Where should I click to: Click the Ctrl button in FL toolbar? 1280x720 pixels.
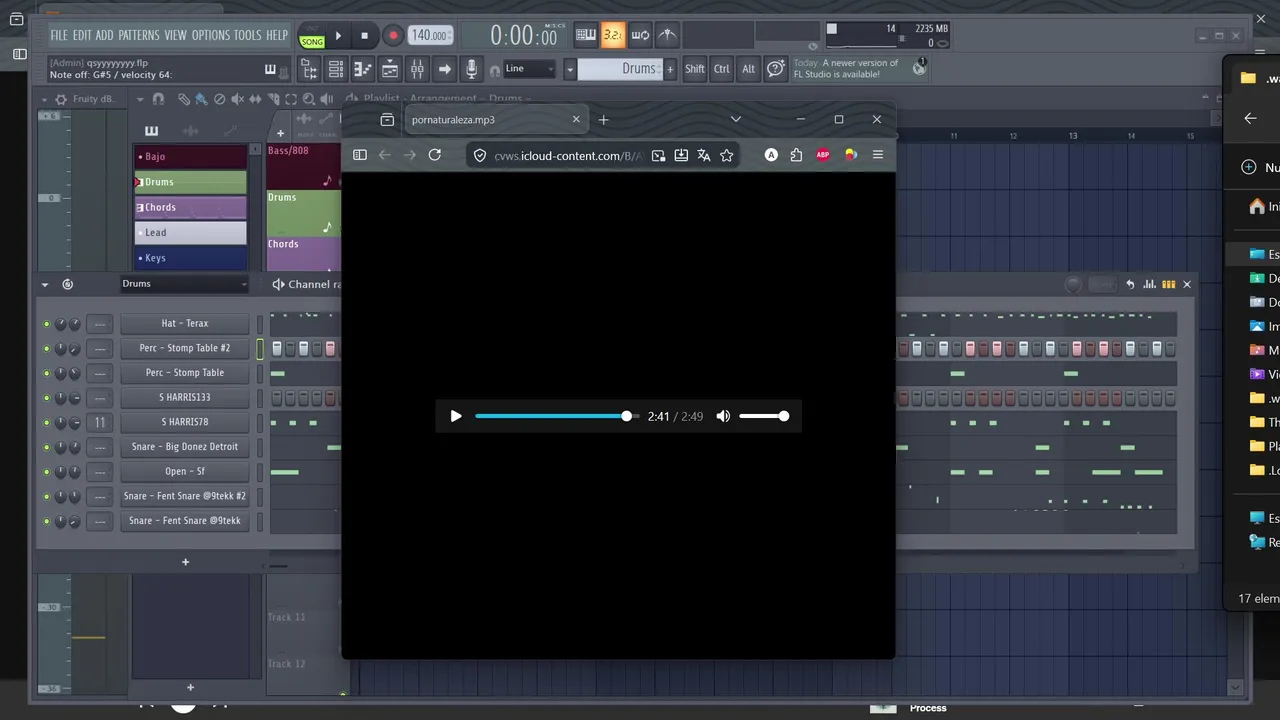[x=722, y=69]
